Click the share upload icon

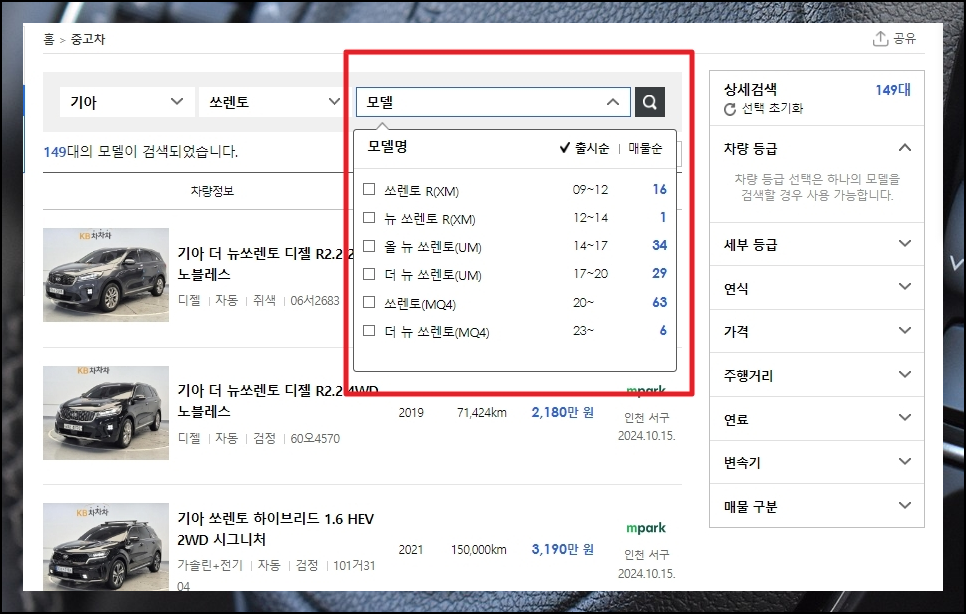click(880, 38)
